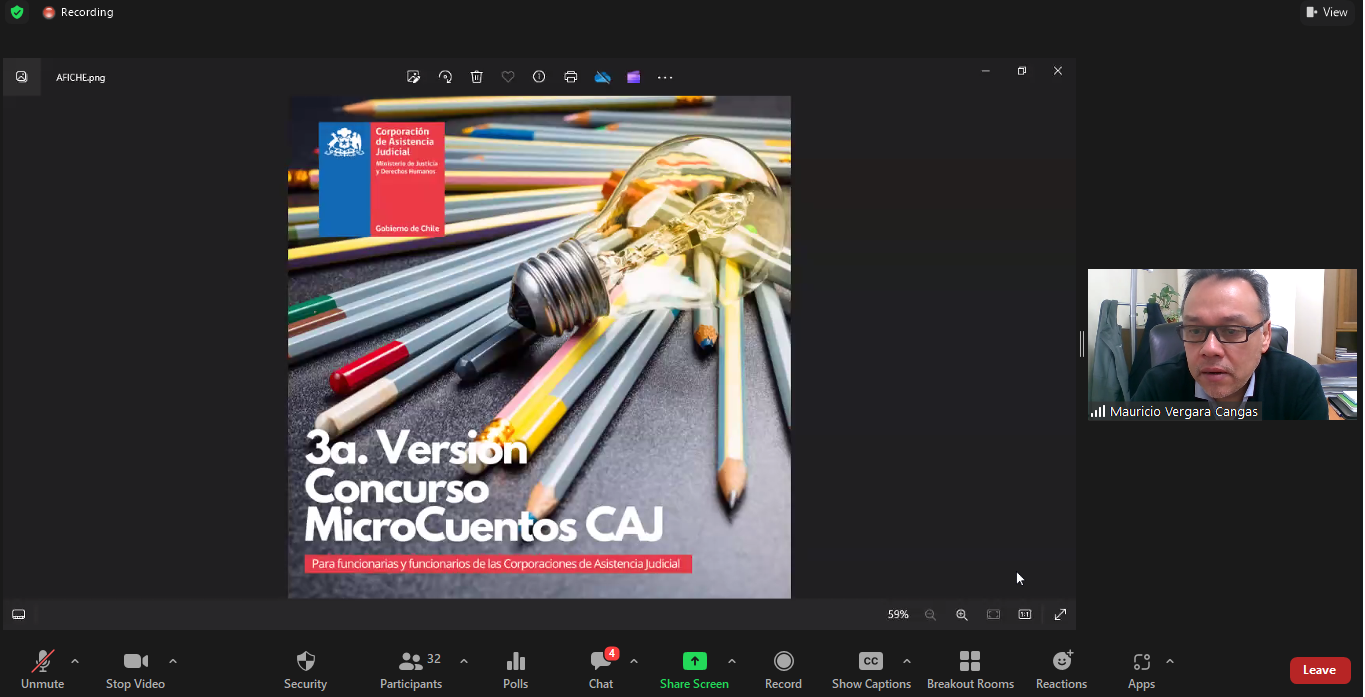Viewport: 1365px width, 697px height.
Task: Expand Share Screen options arrow
Action: [x=732, y=661]
